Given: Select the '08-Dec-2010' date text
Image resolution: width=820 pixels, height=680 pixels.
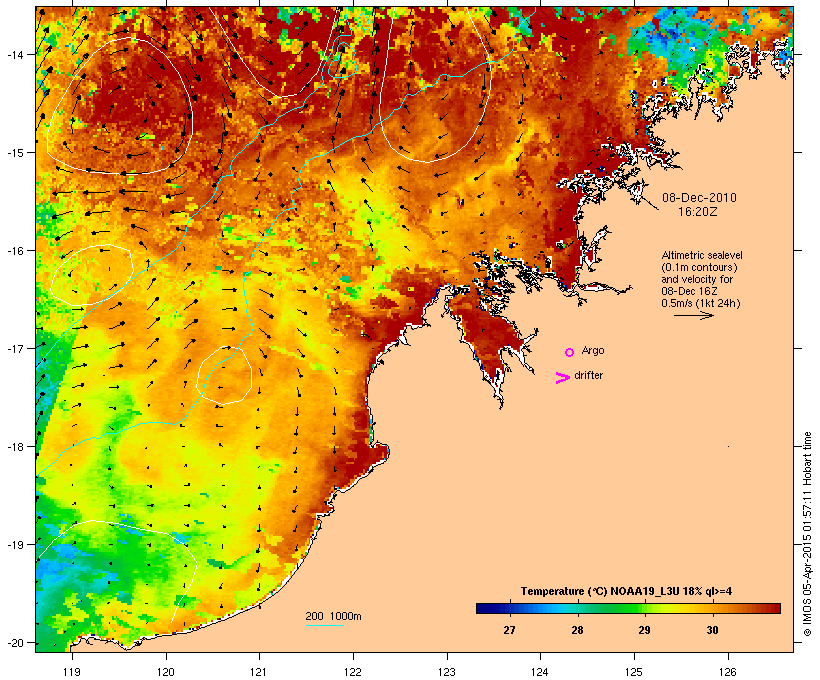Looking at the screenshot, I should [699, 198].
